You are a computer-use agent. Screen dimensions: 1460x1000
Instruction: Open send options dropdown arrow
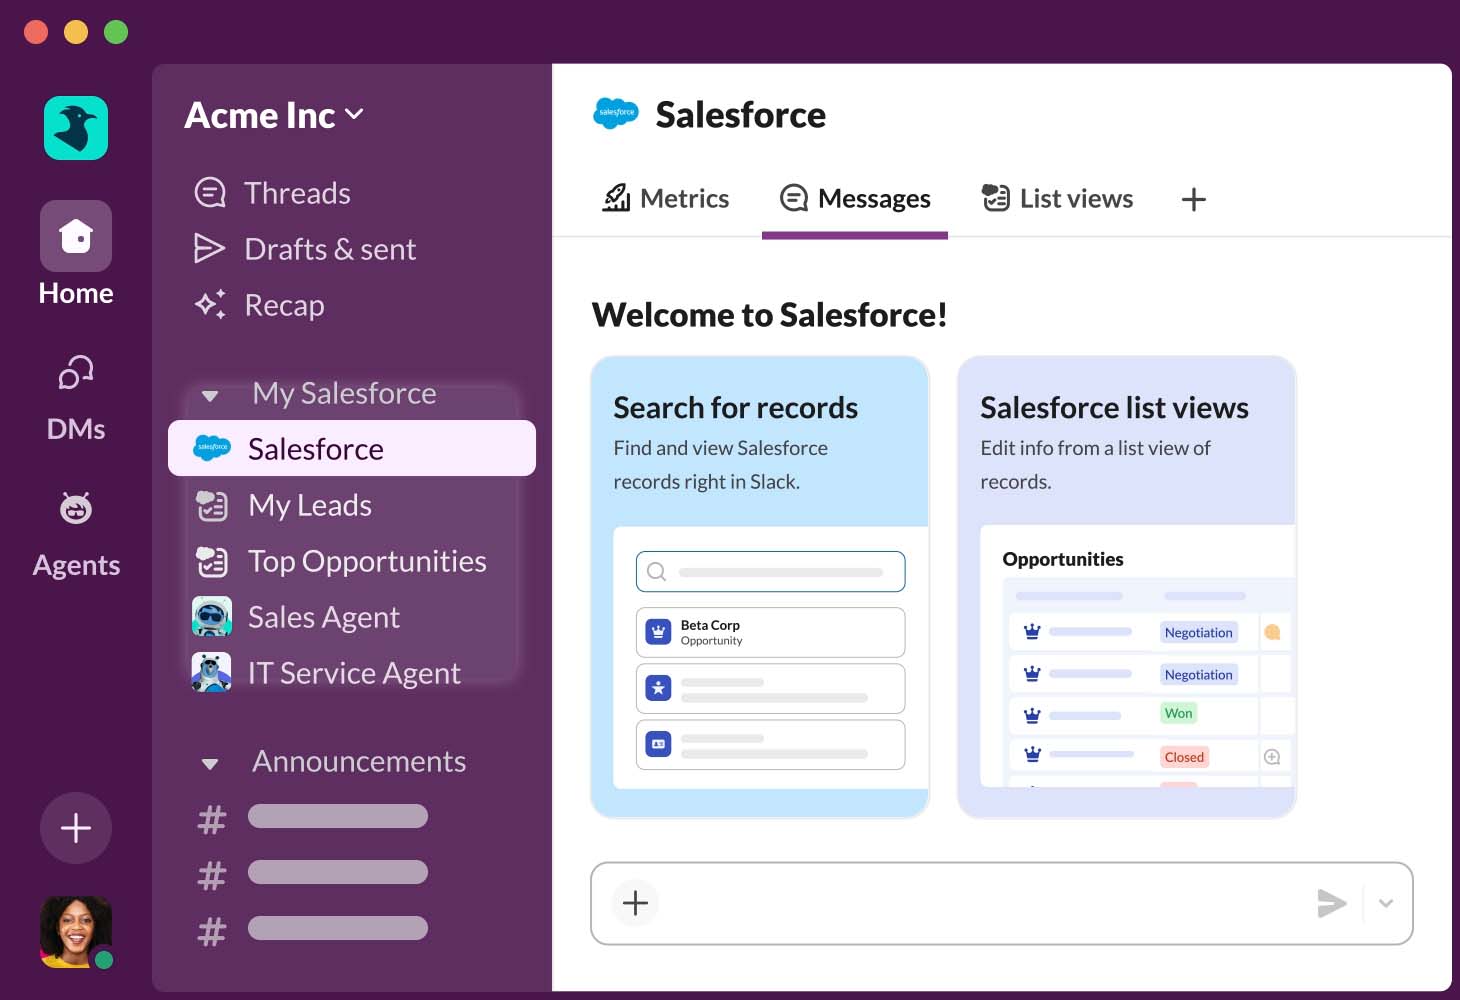click(1386, 903)
